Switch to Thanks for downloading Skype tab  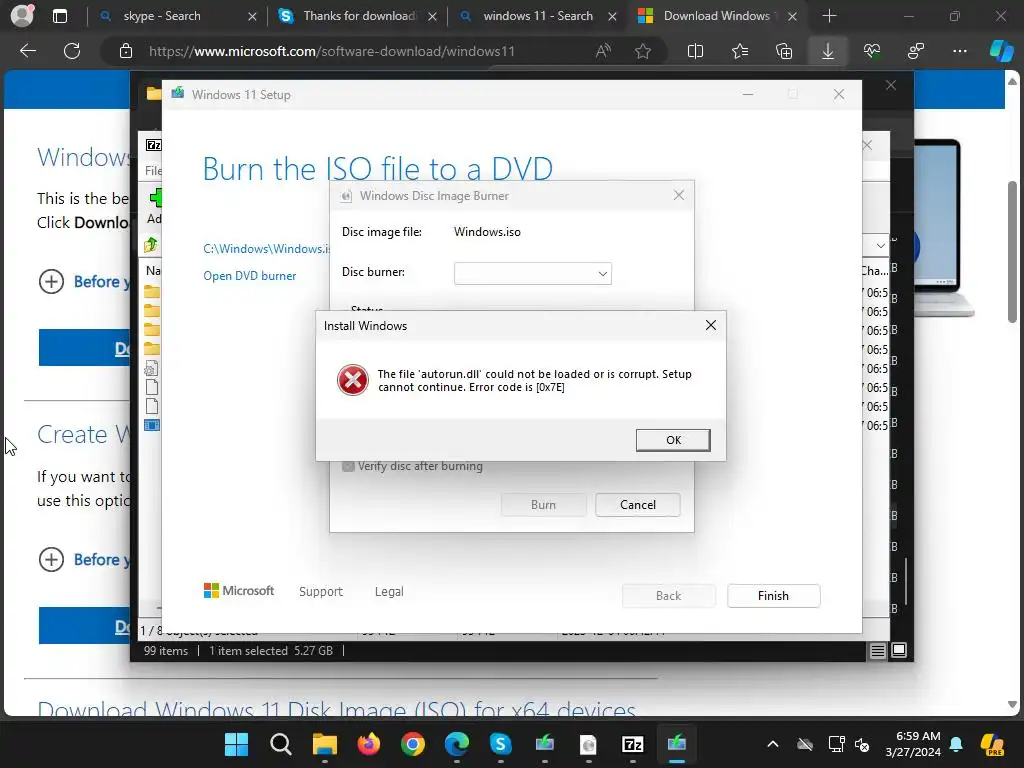click(x=356, y=16)
